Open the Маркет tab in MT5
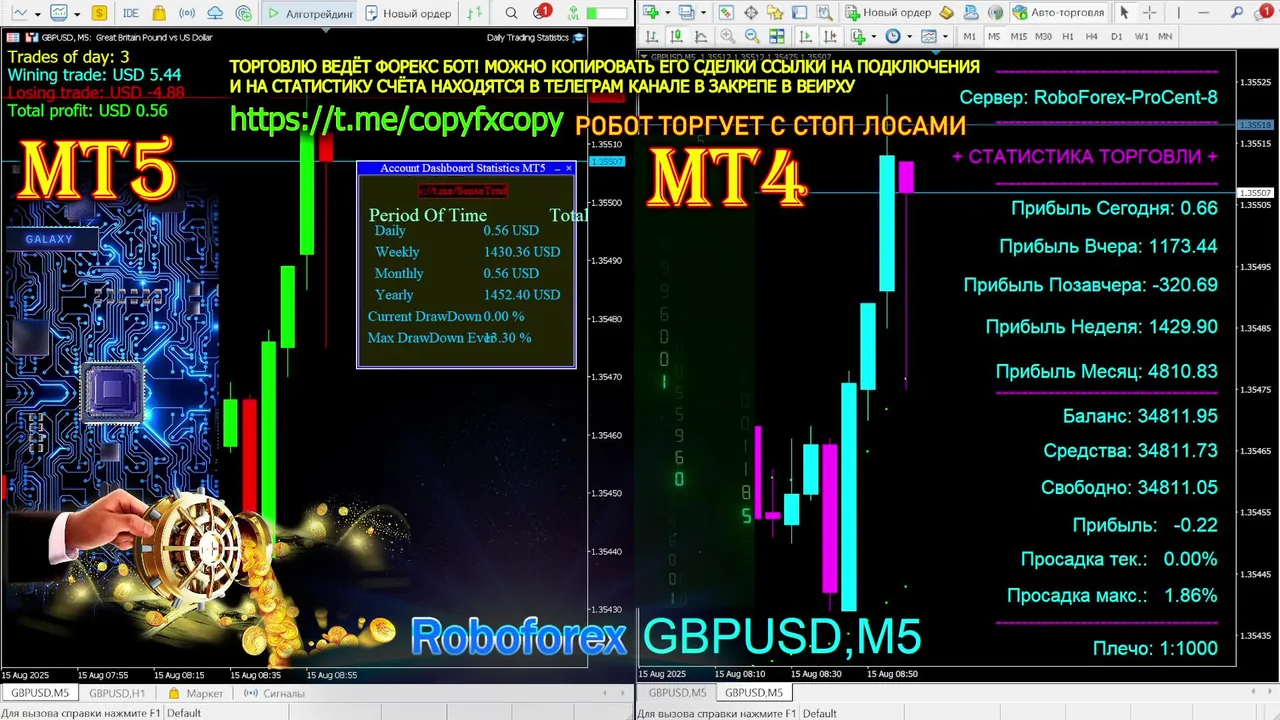1280x720 pixels. [197, 693]
